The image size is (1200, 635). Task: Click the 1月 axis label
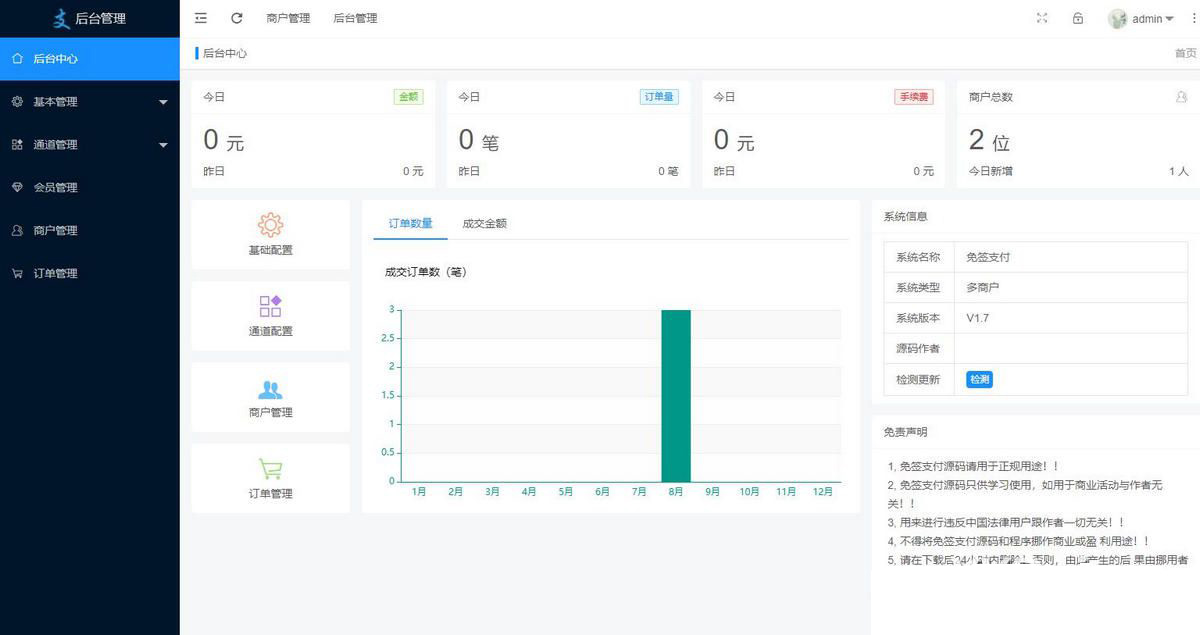[x=419, y=491]
